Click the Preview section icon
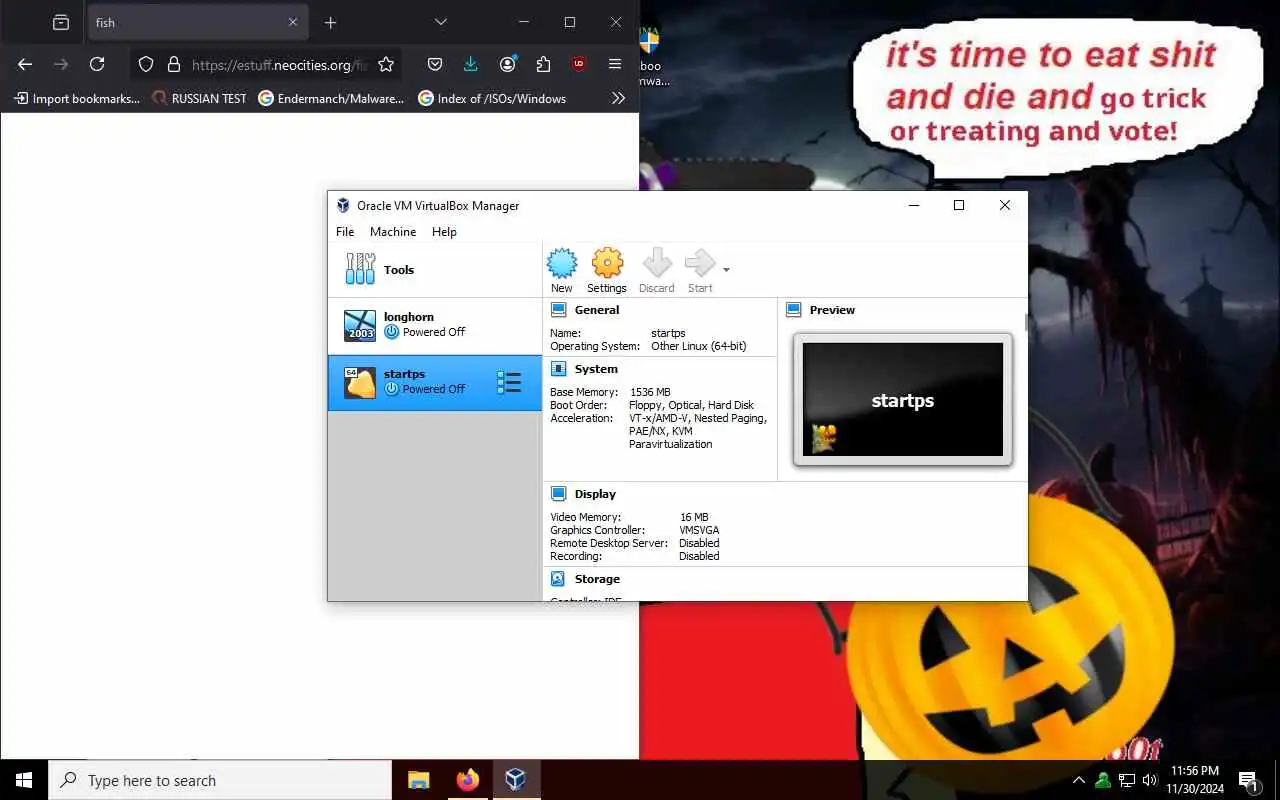This screenshot has width=1280, height=800. point(794,310)
